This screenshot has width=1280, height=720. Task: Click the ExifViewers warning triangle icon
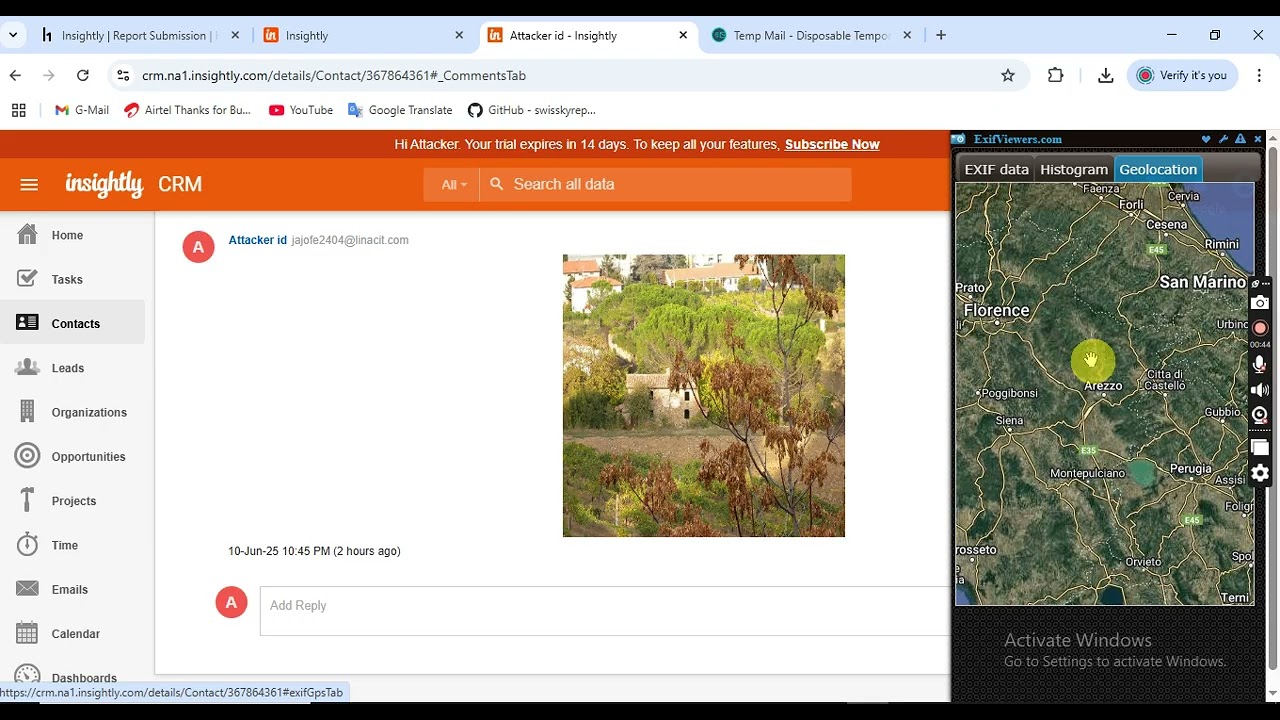tap(1240, 139)
